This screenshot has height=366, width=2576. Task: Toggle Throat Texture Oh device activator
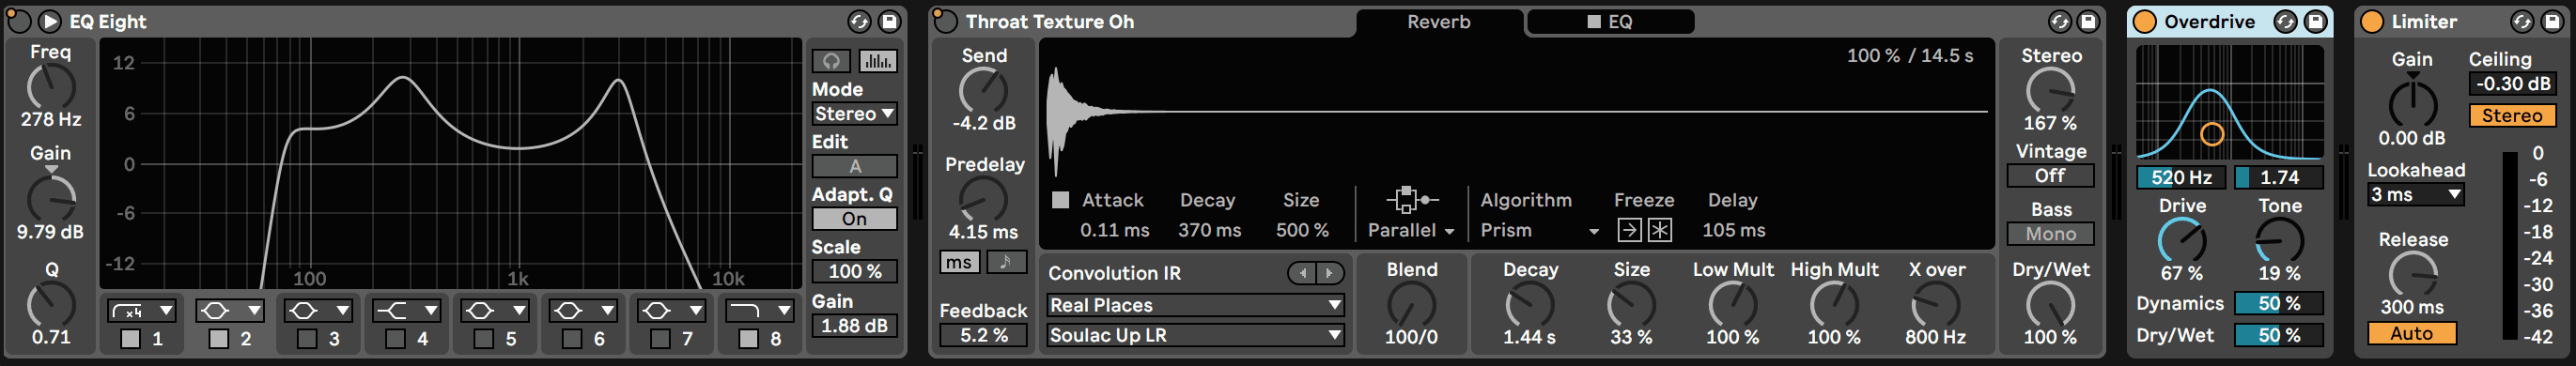click(945, 21)
